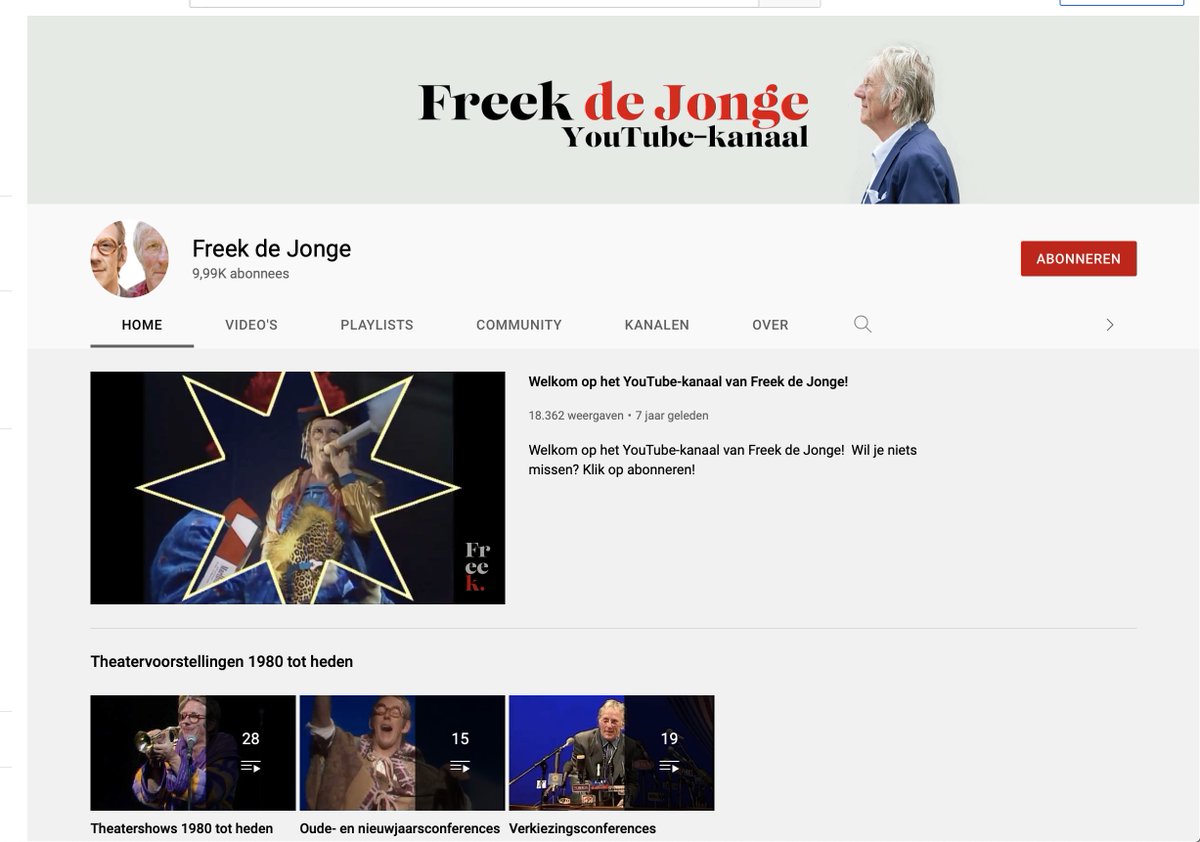This screenshot has height=842, width=1200.
Task: Subscribe with the Abonneren button
Action: (1078, 259)
